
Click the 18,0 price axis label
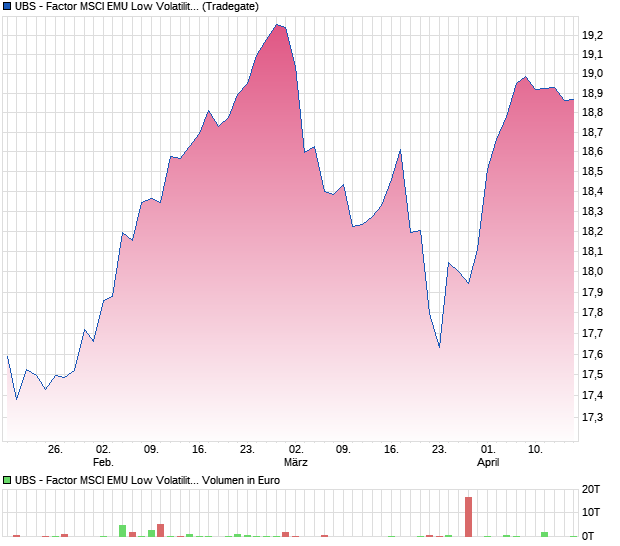pos(592,271)
